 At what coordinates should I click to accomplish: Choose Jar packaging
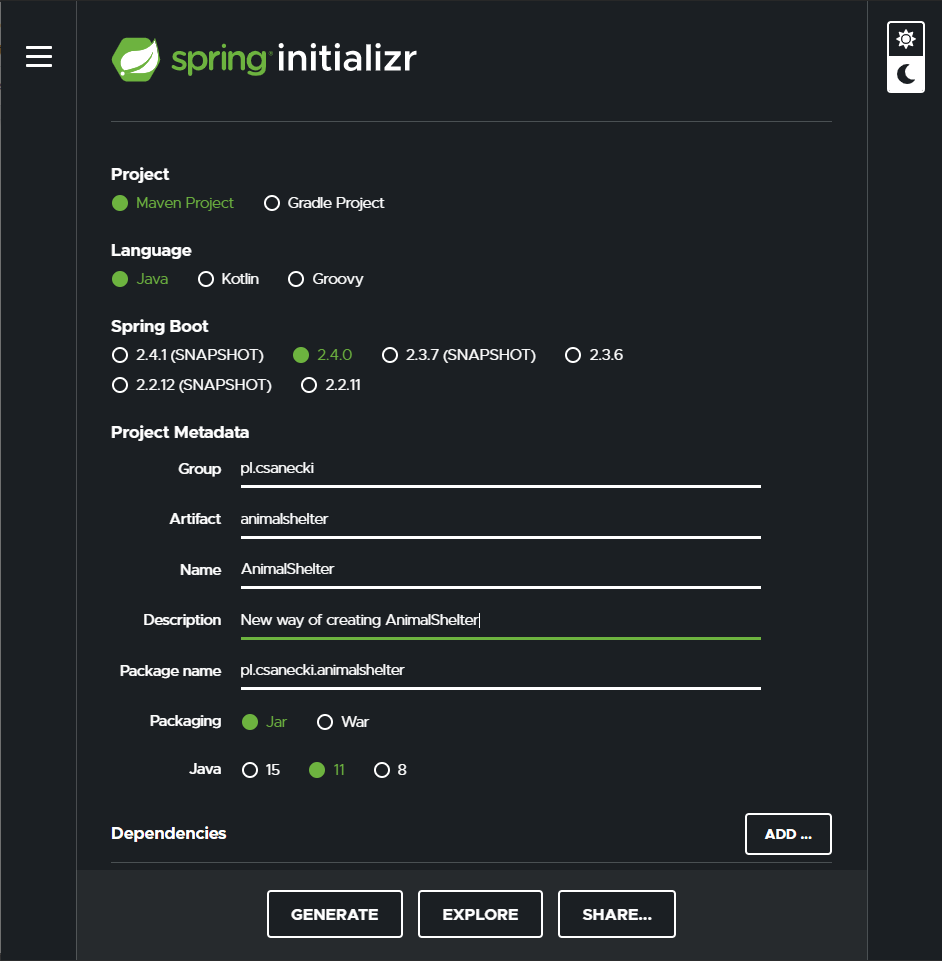point(265,722)
